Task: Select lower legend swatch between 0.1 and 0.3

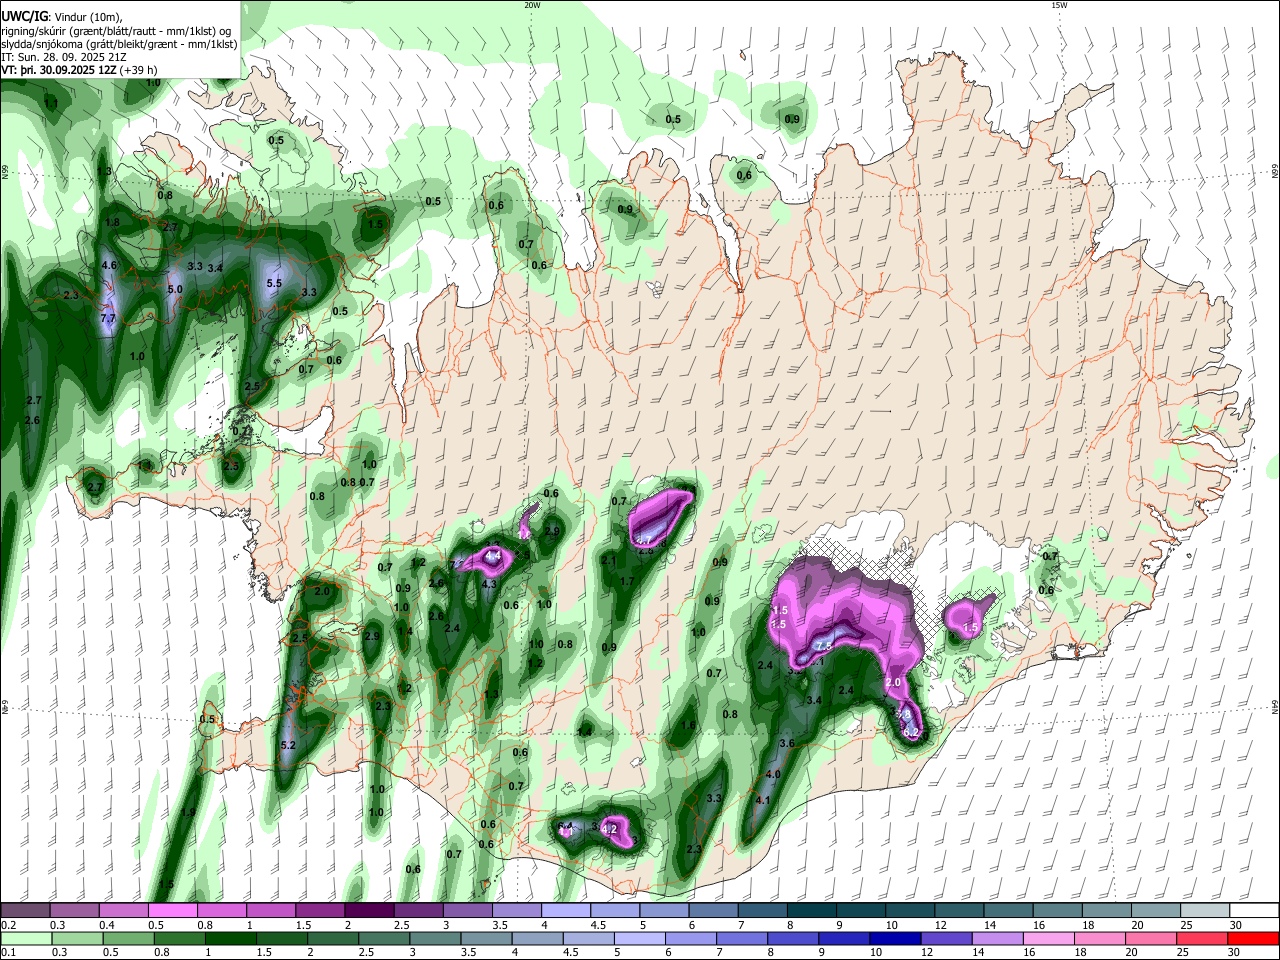Action: pos(25,938)
